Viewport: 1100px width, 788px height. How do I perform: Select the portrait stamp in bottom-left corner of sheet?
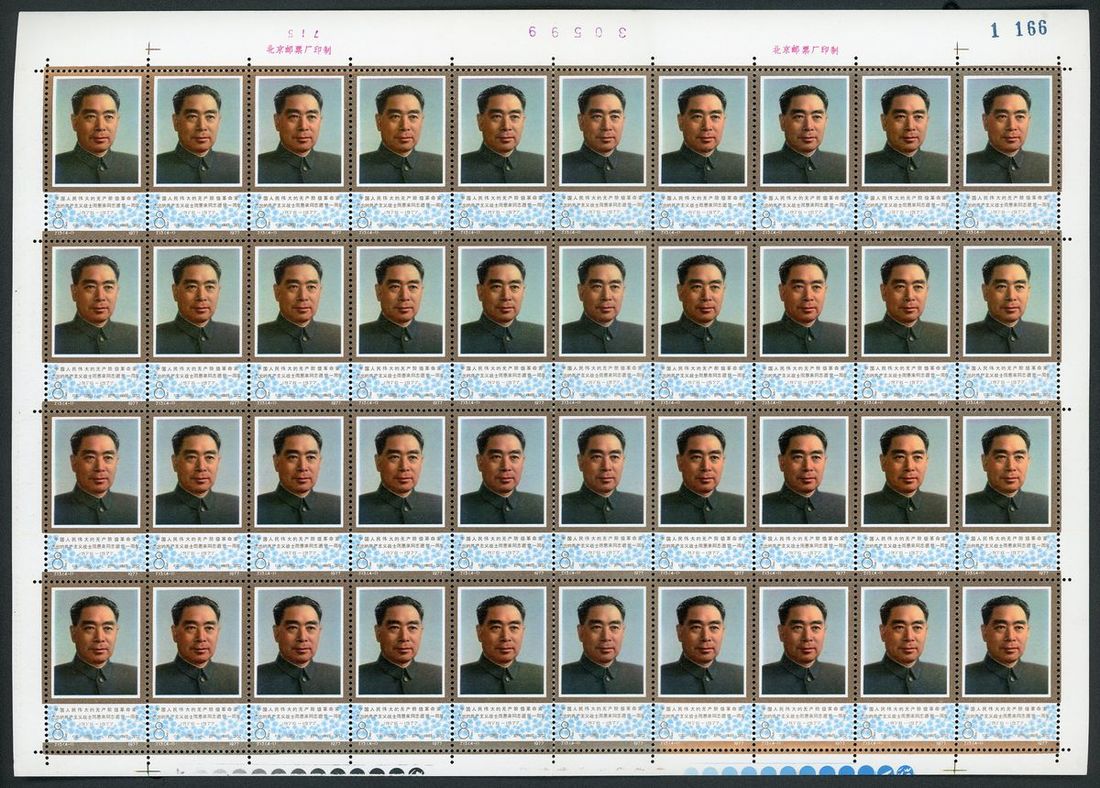point(97,642)
